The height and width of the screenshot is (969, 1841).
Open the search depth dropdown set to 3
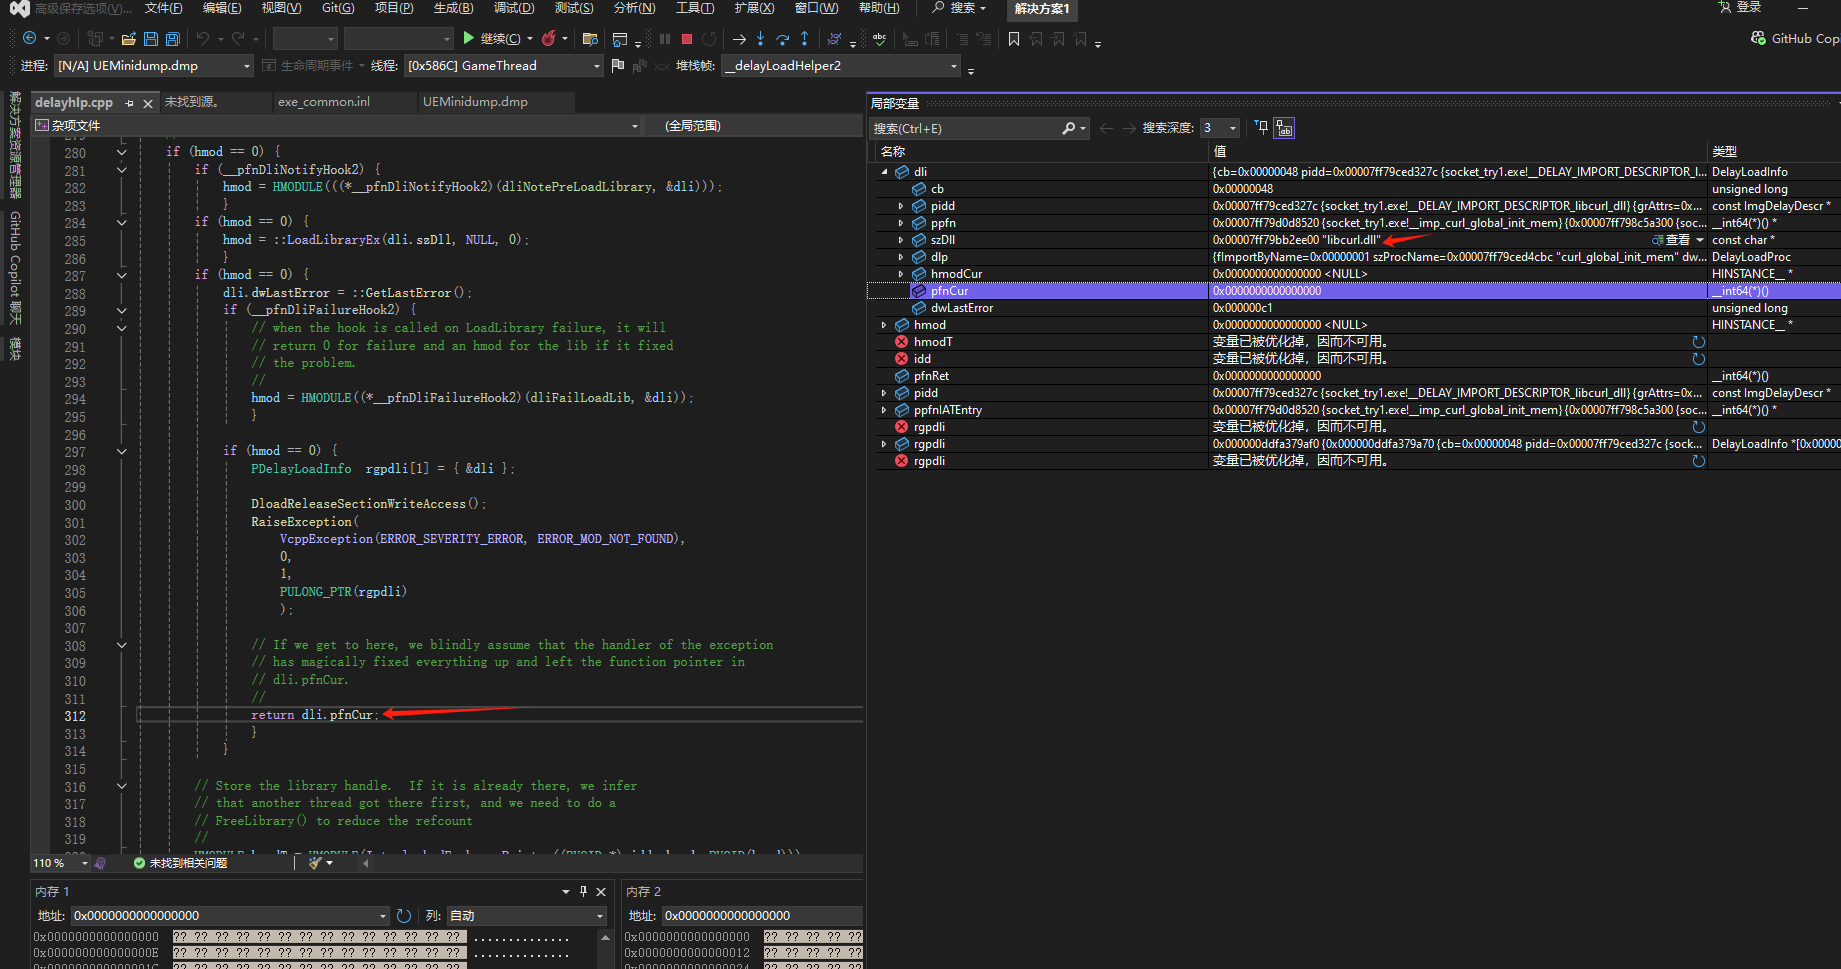click(x=1220, y=128)
